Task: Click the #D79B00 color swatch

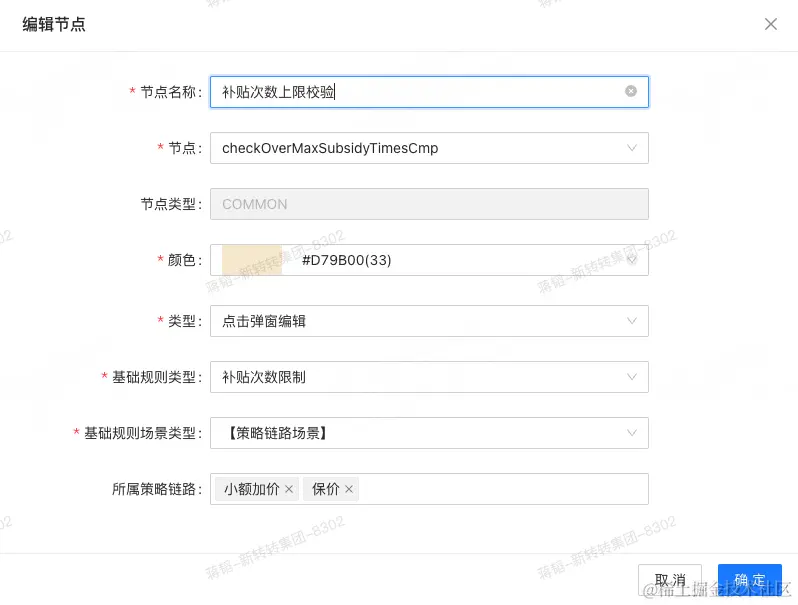Action: coord(252,260)
